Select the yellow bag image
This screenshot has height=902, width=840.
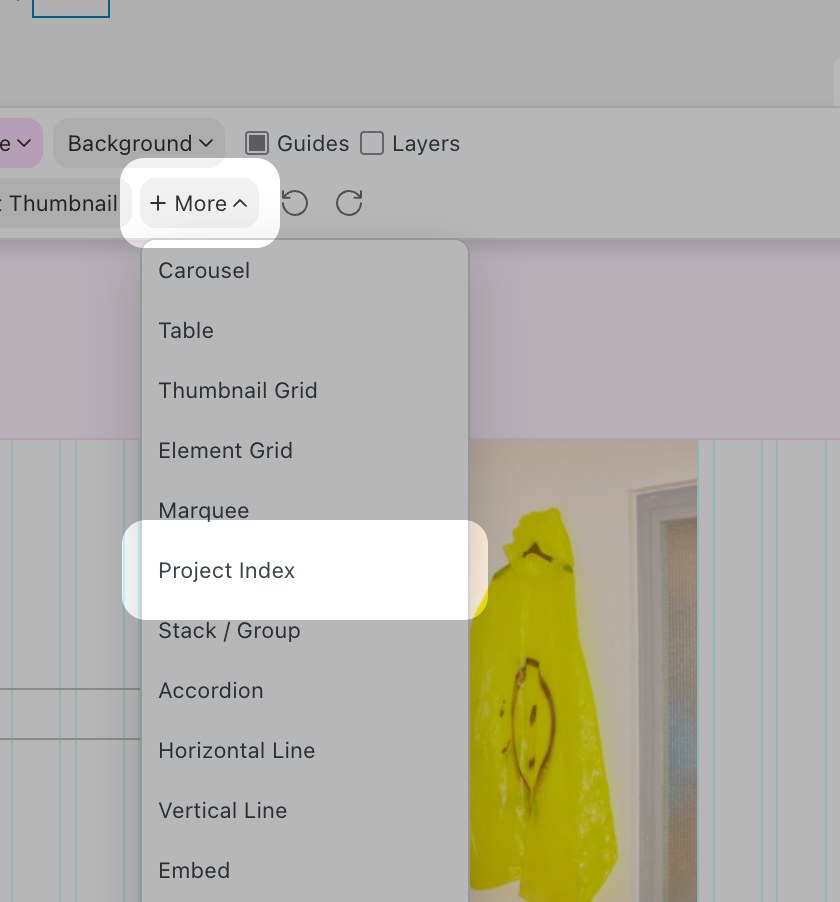click(x=583, y=671)
